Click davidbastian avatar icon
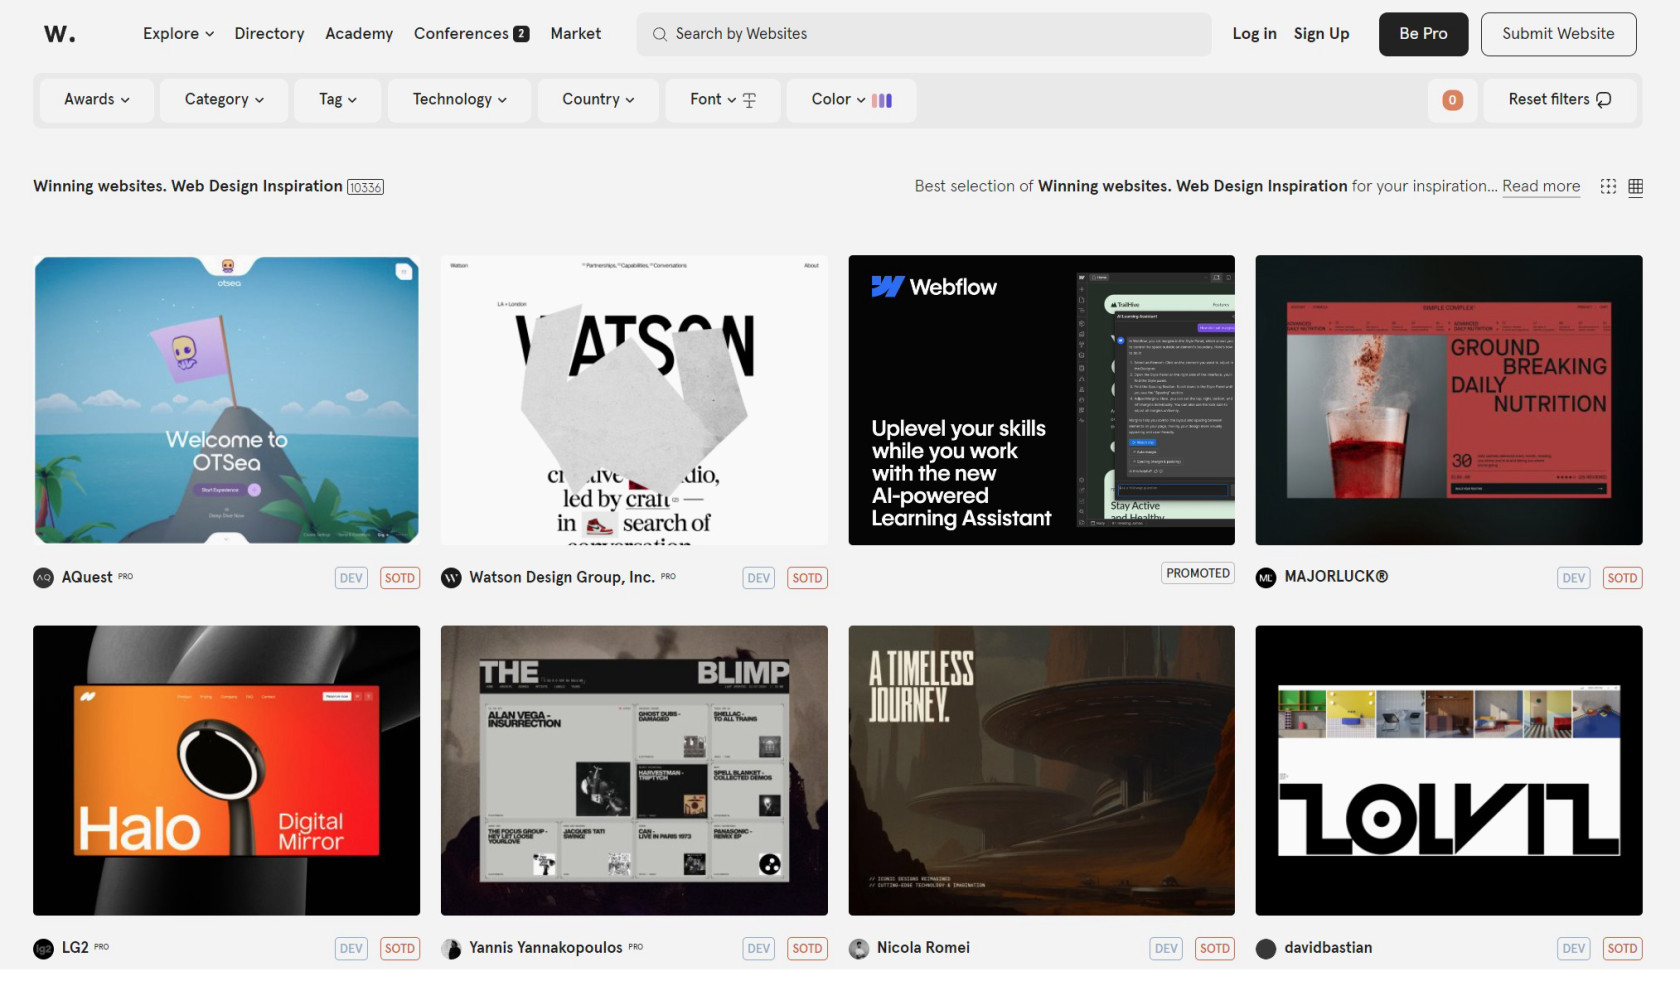The image size is (1680, 986). [x=1267, y=949]
